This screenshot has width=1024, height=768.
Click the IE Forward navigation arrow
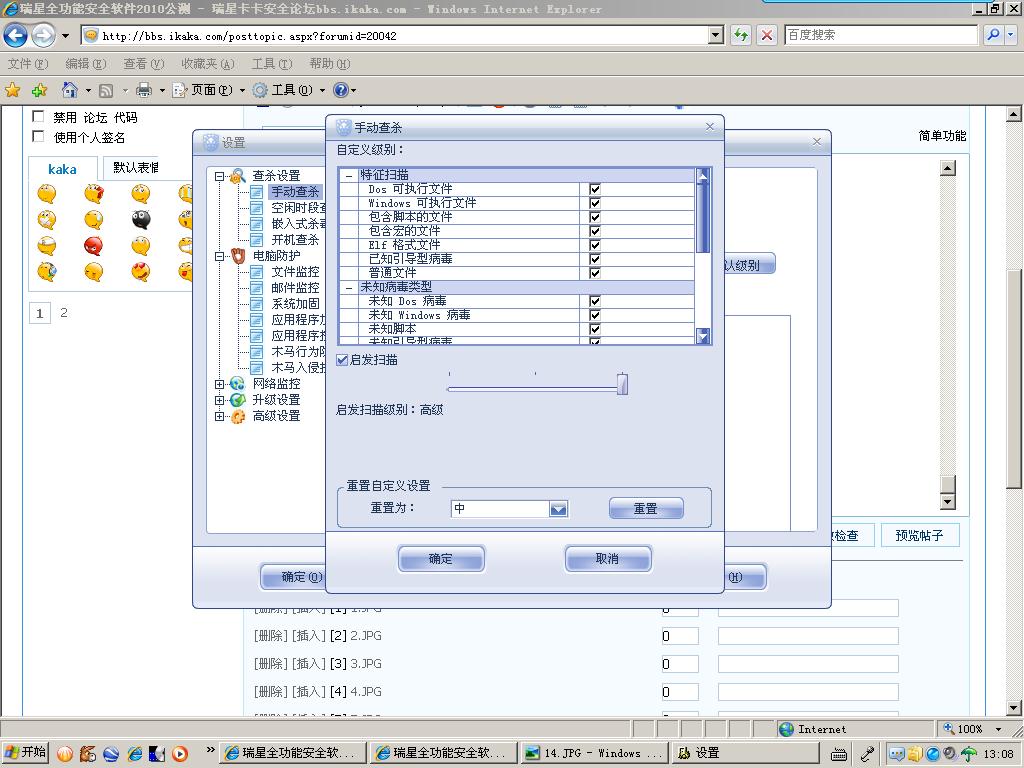pos(43,35)
